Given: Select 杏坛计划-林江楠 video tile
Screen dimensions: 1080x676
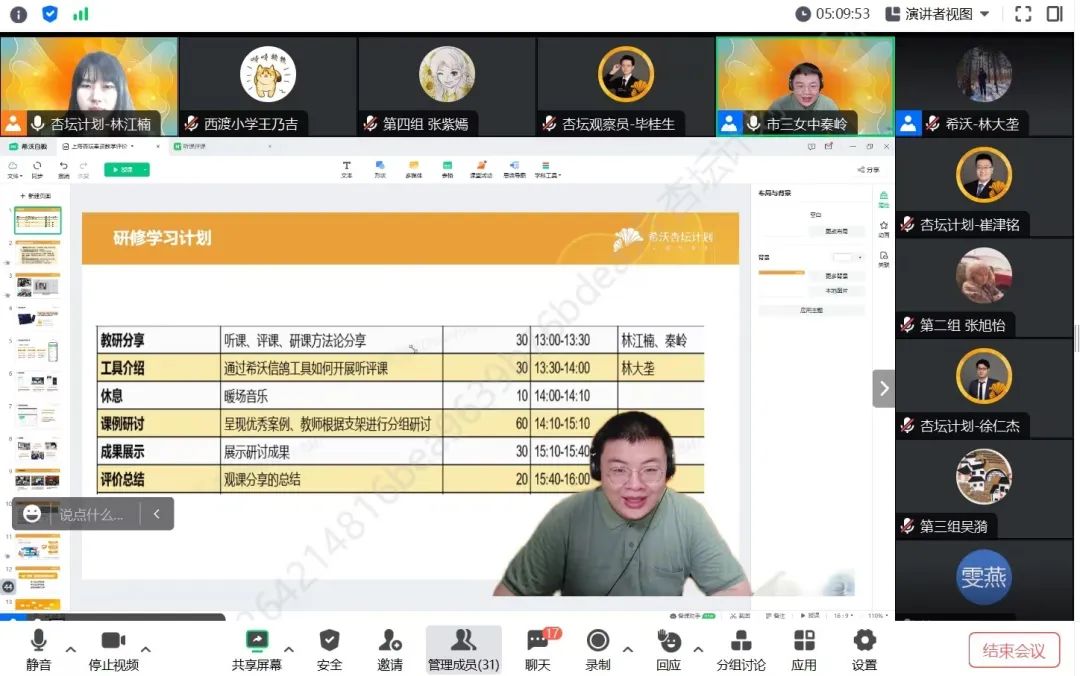Looking at the screenshot, I should (x=90, y=85).
